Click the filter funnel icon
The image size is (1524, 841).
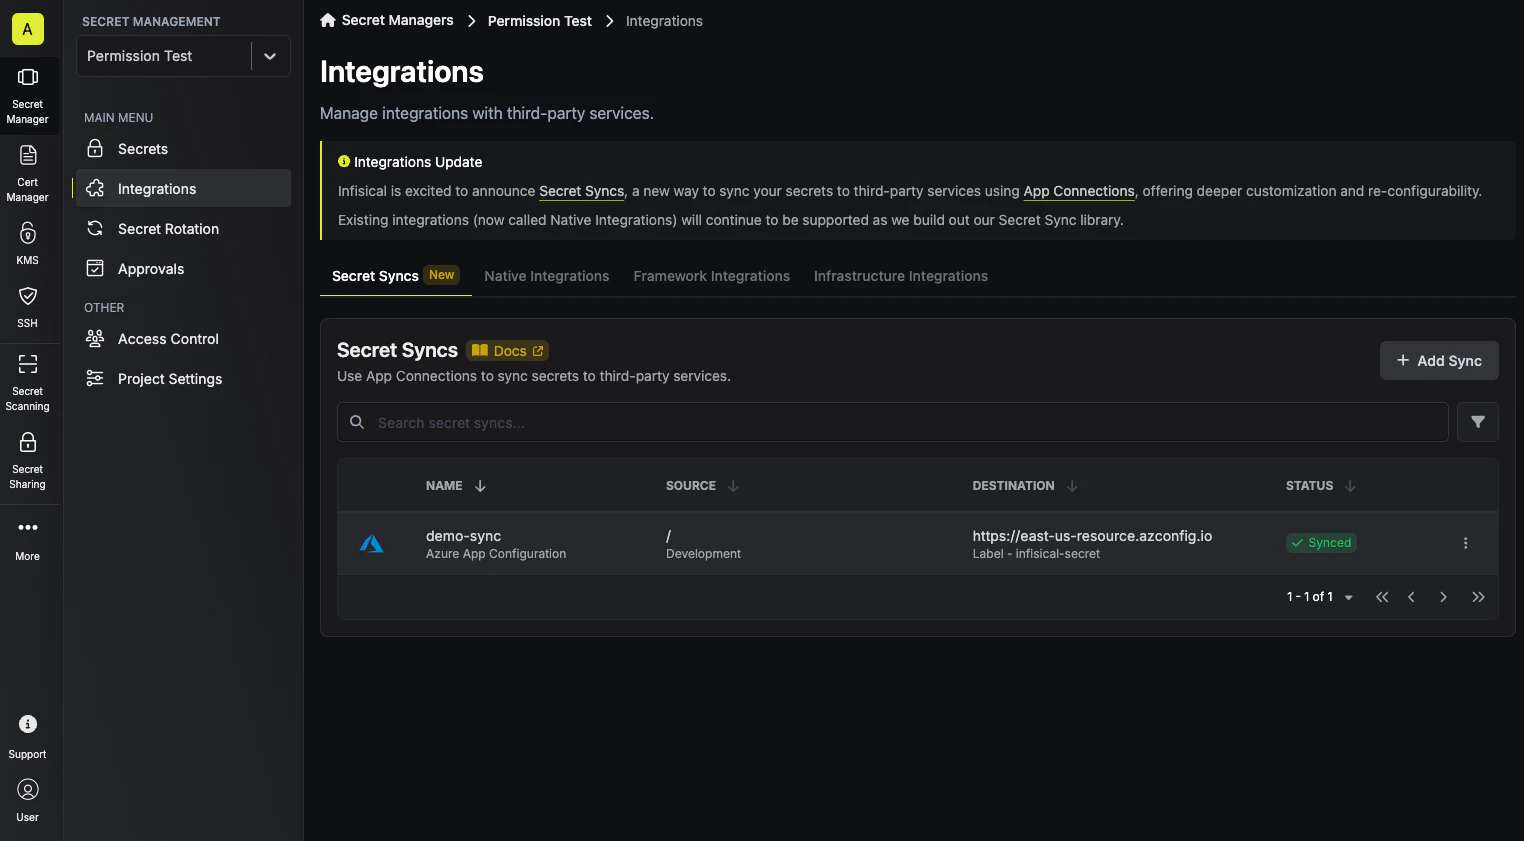tap(1478, 422)
